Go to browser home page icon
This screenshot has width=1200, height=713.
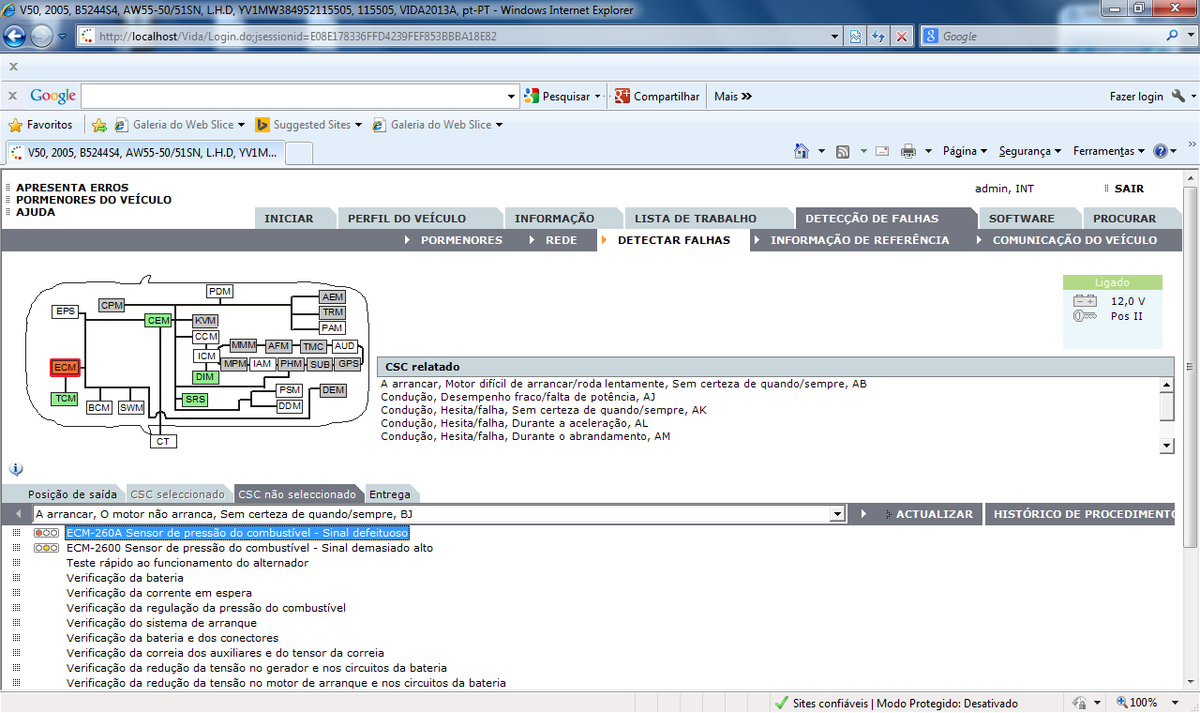click(x=801, y=151)
